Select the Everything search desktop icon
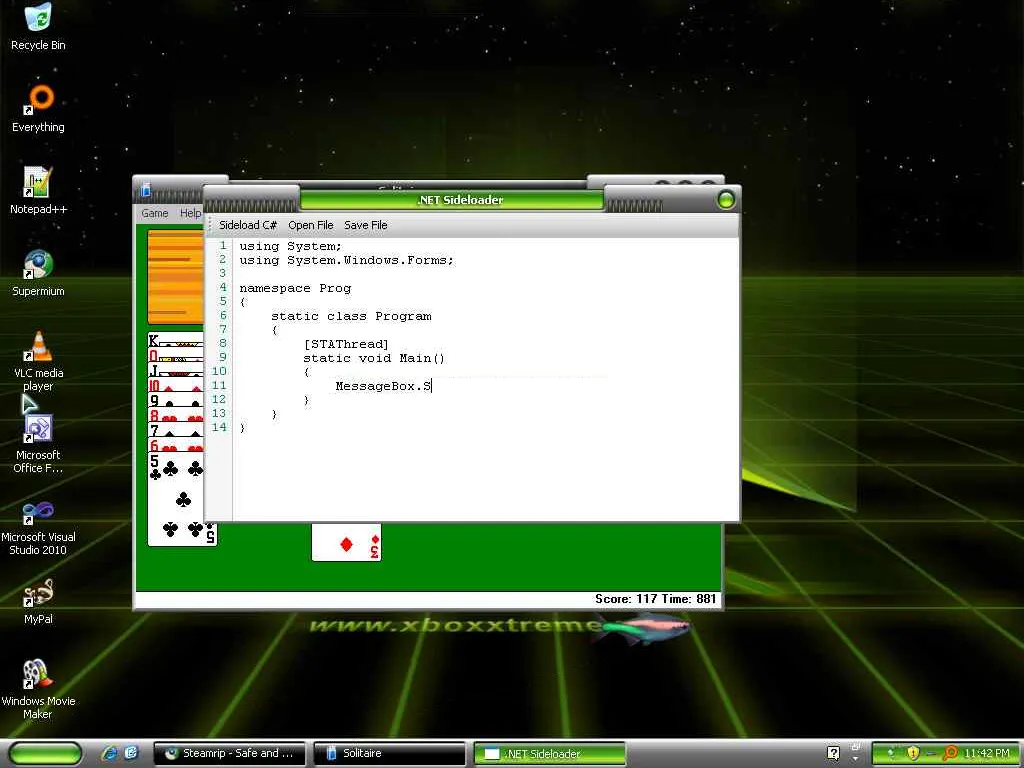The height and width of the screenshot is (768, 1024). [x=38, y=108]
